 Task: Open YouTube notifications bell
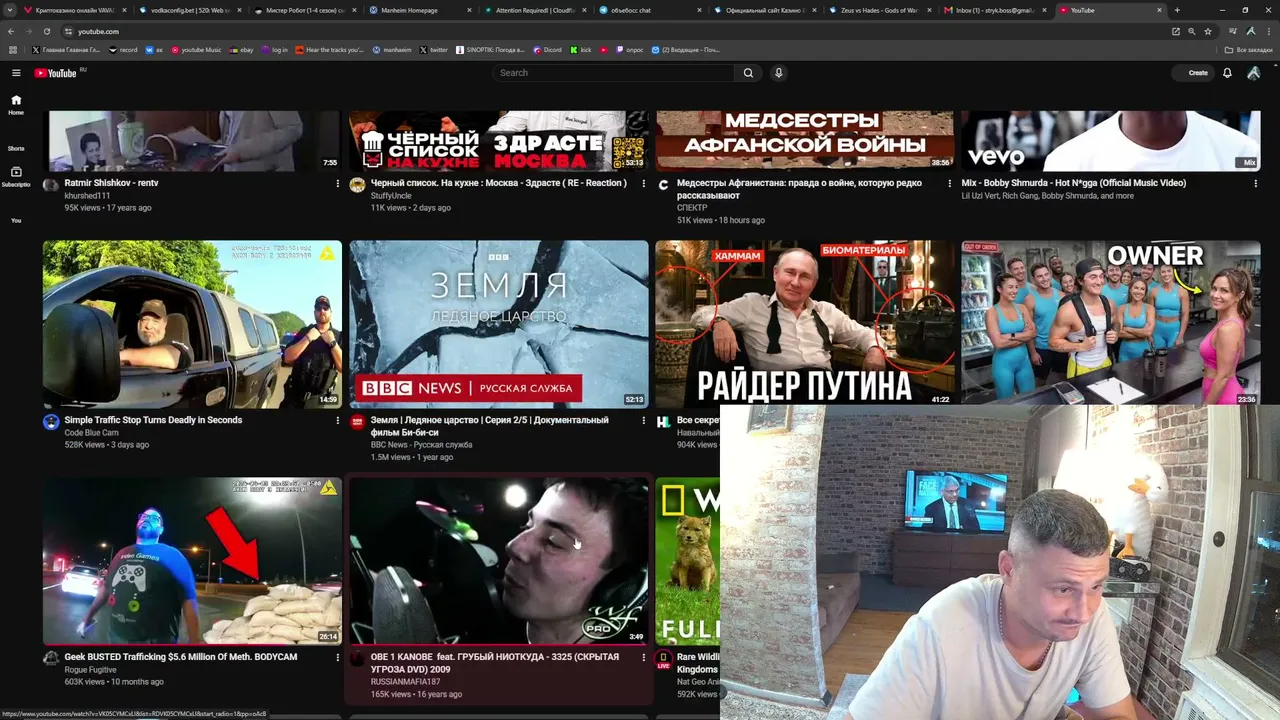(x=1227, y=73)
